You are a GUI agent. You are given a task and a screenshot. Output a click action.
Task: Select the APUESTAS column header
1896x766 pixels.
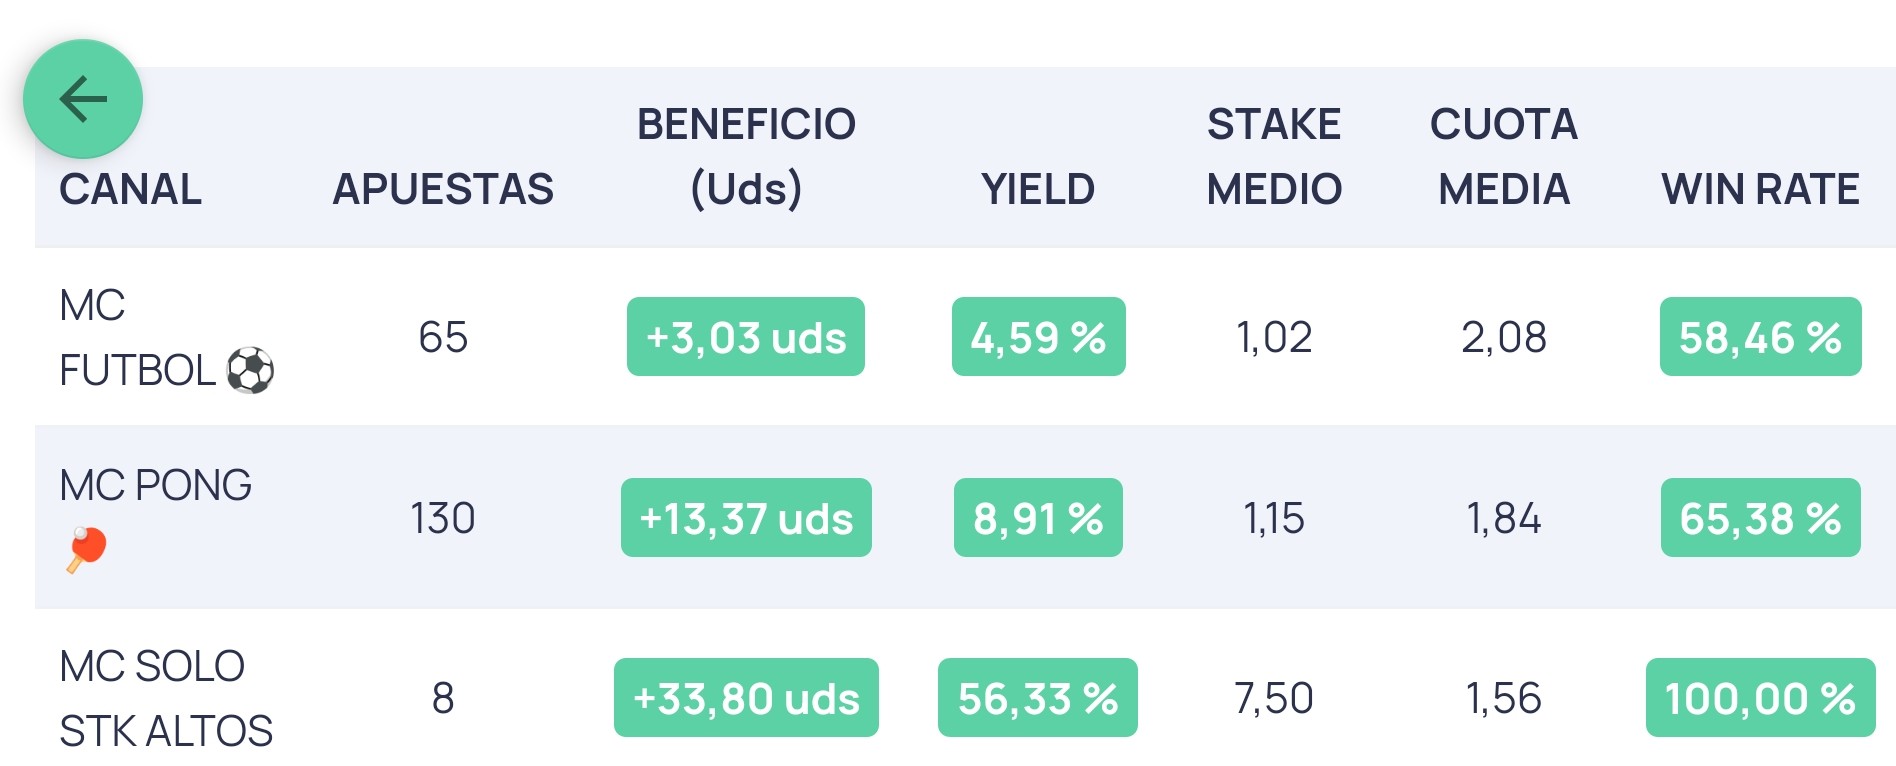click(x=443, y=189)
